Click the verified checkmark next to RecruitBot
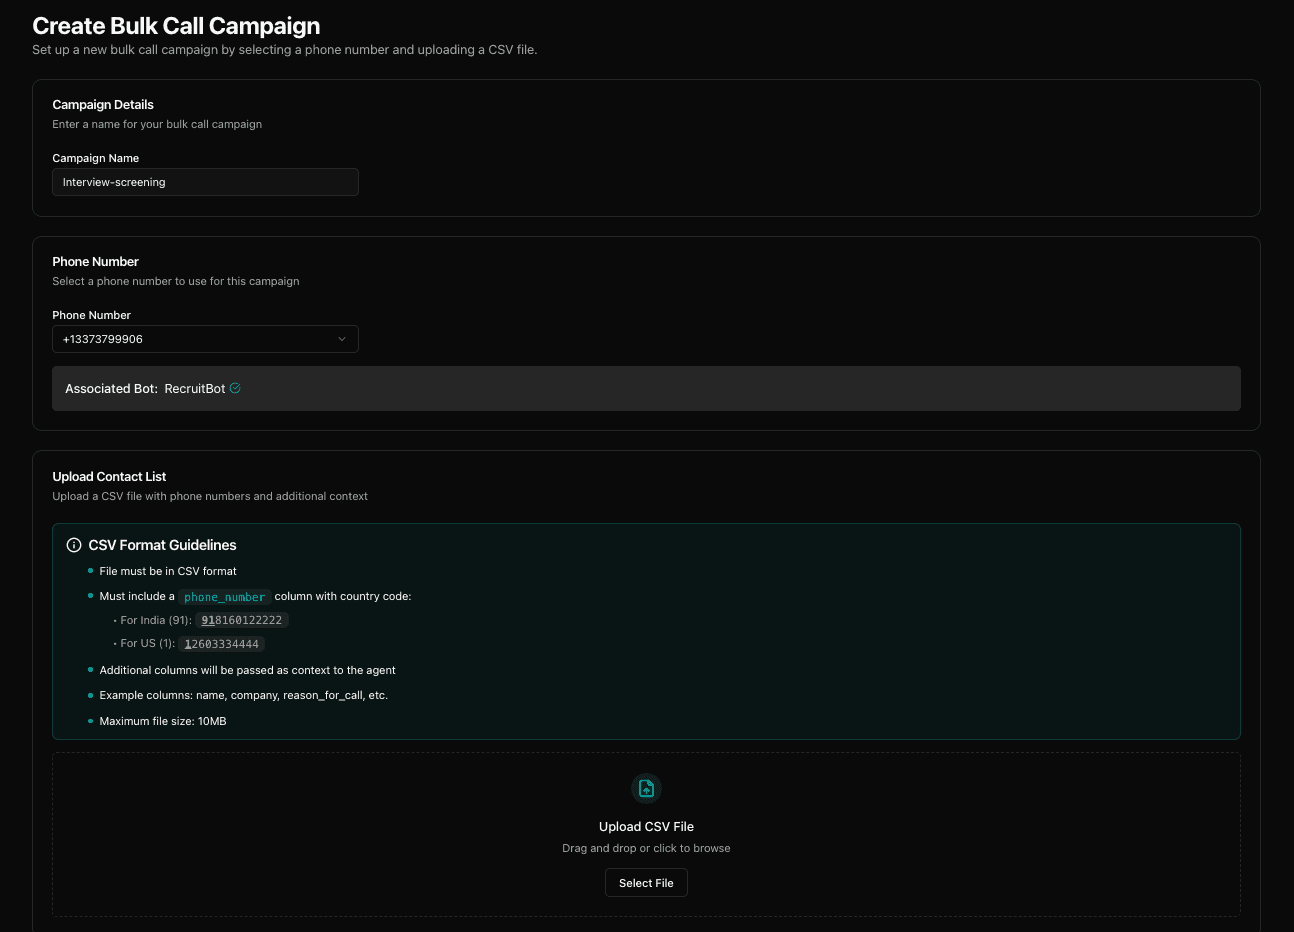This screenshot has height=932, width=1294. (234, 388)
